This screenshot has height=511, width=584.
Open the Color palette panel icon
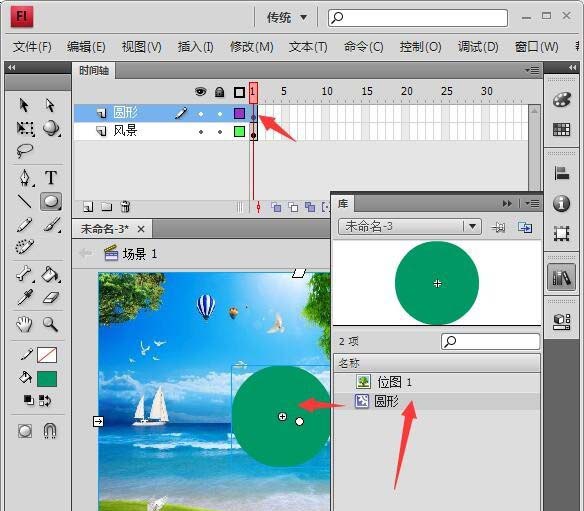pos(562,99)
